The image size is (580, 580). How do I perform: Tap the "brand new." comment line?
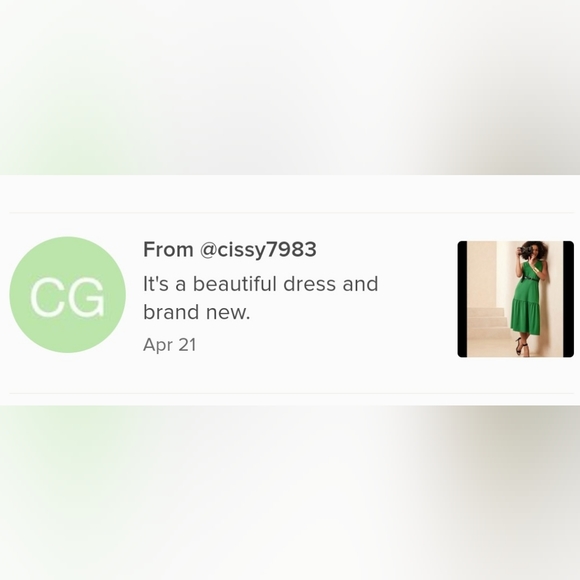[x=196, y=312]
